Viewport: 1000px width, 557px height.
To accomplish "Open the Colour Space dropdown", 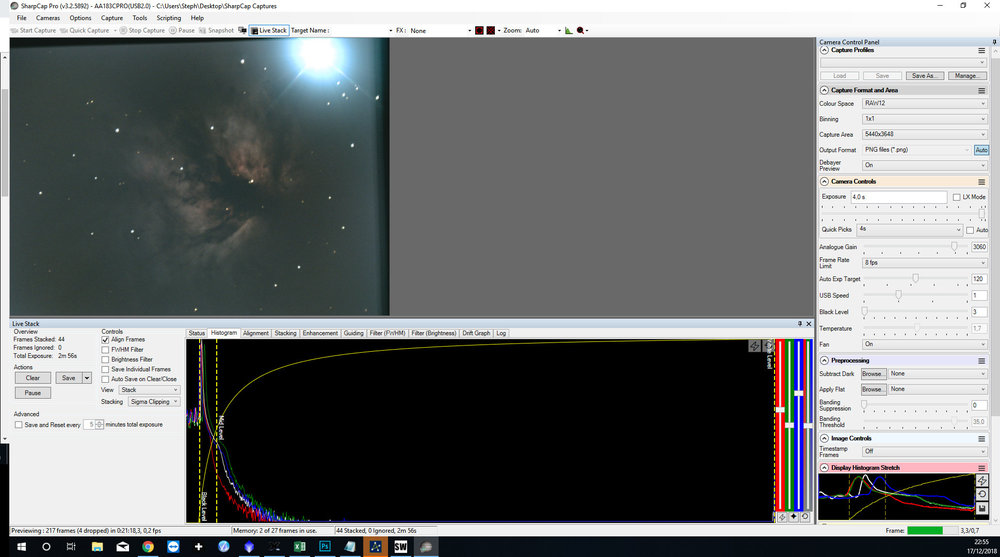I will click(924, 103).
